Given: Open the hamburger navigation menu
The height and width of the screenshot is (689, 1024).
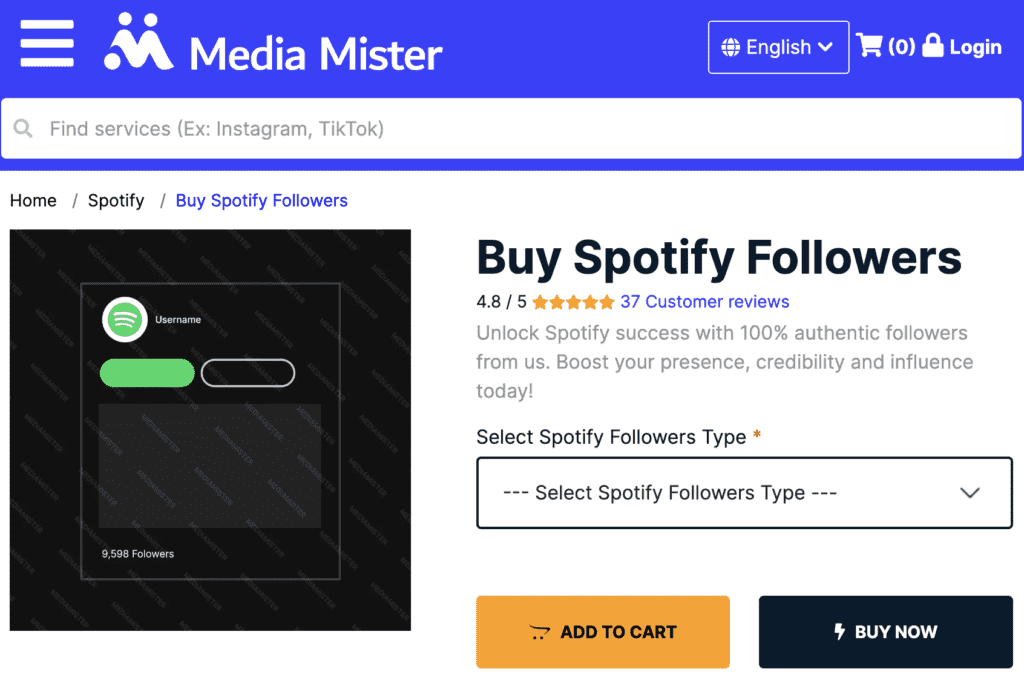Looking at the screenshot, I should coord(46,44).
